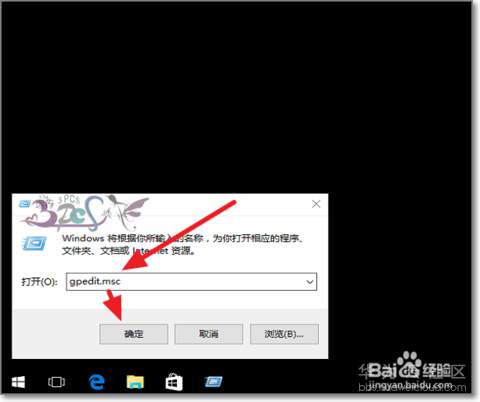Expand the Open combo box dropdown arrow
480x402 pixels.
[x=310, y=282]
